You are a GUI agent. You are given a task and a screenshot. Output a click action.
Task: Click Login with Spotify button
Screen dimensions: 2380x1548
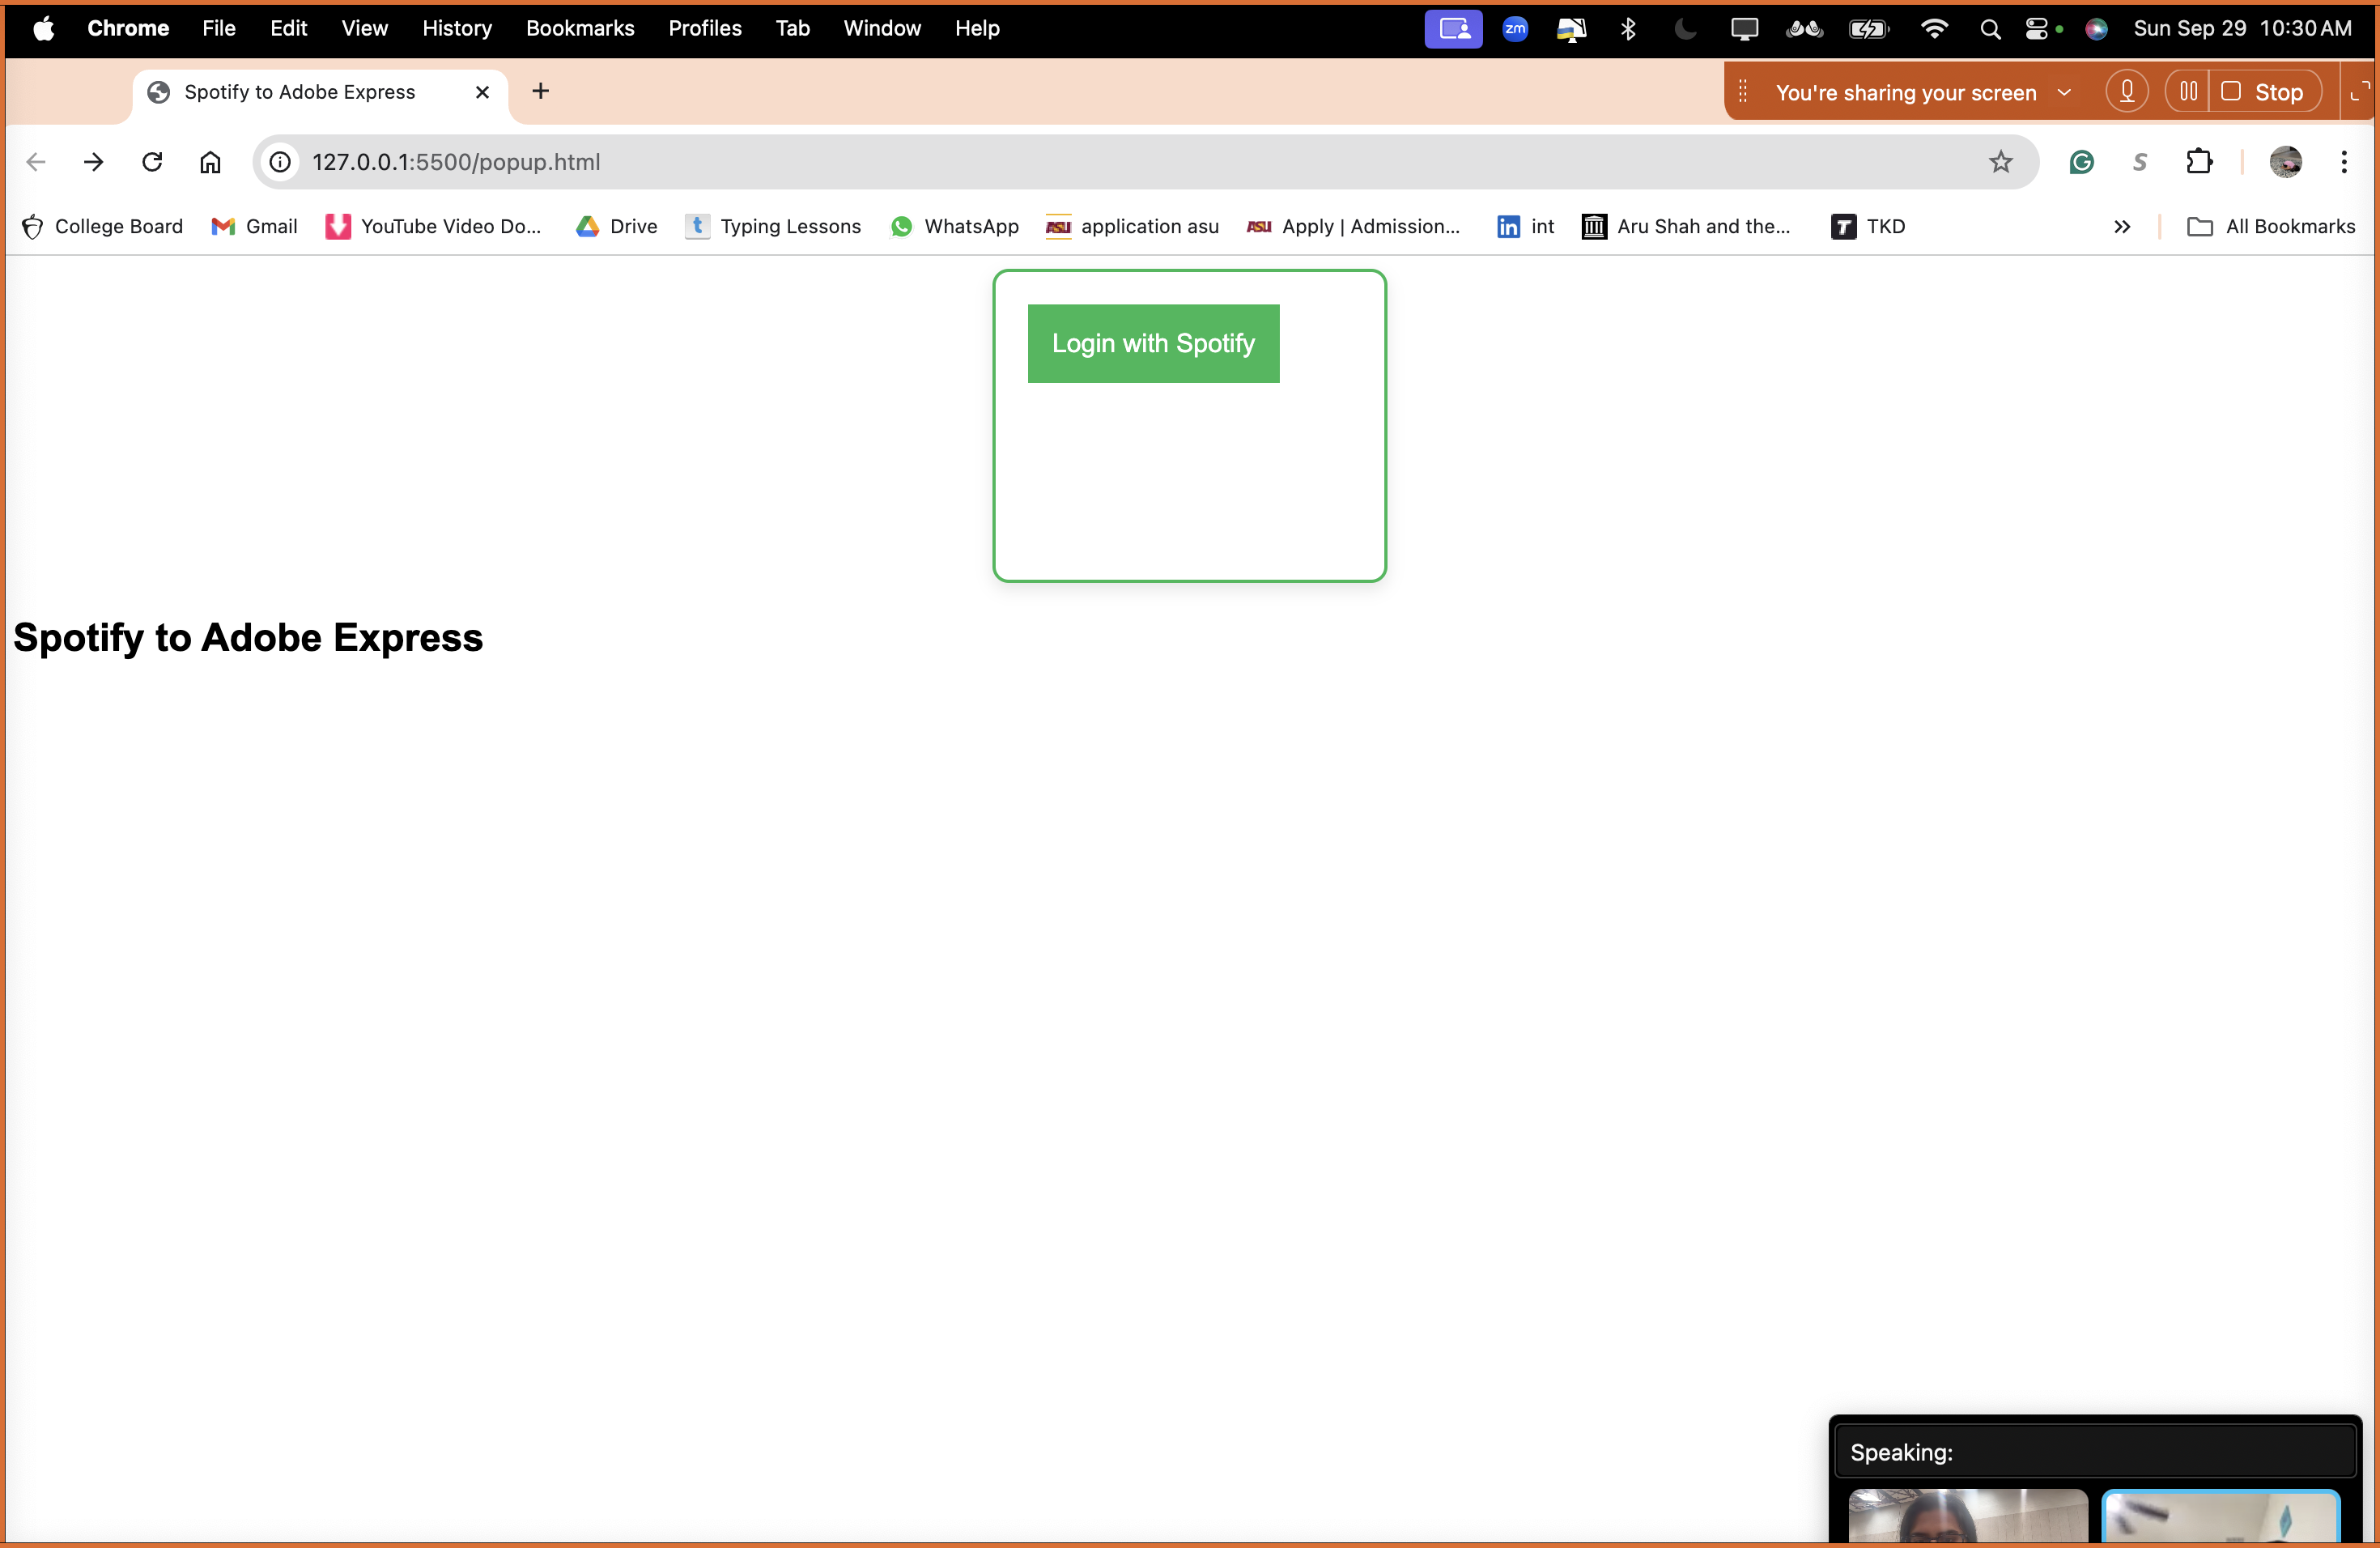point(1153,343)
